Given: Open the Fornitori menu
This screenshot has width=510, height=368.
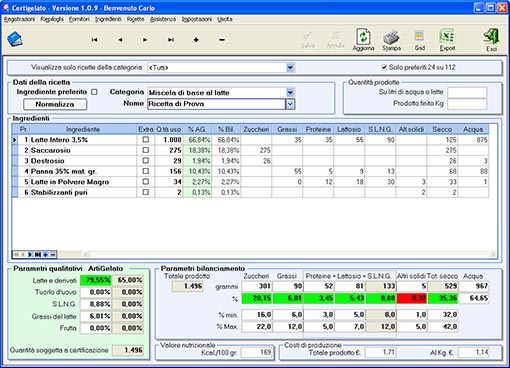Looking at the screenshot, I should [79, 19].
